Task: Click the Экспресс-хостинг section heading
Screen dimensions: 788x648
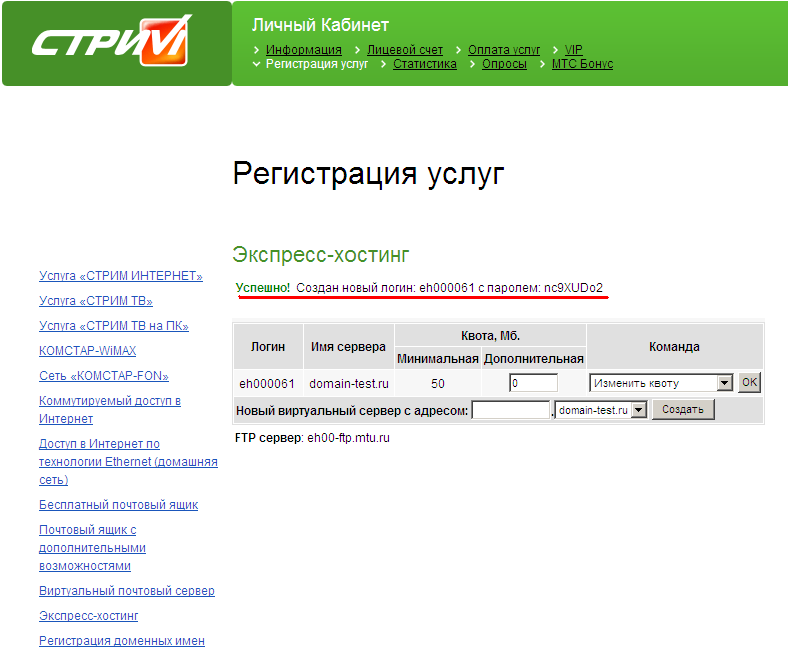Action: tap(321, 254)
